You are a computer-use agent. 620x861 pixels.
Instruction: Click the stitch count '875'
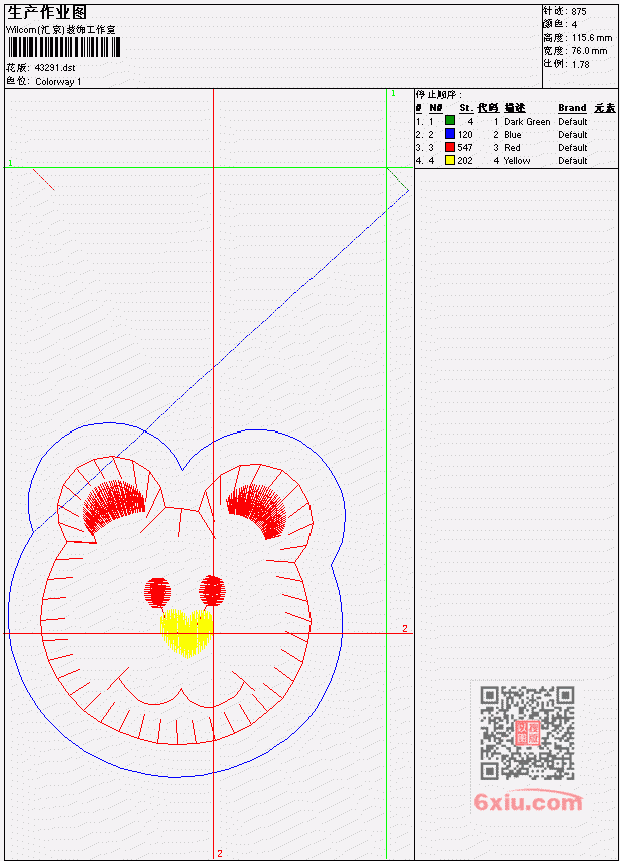579,12
